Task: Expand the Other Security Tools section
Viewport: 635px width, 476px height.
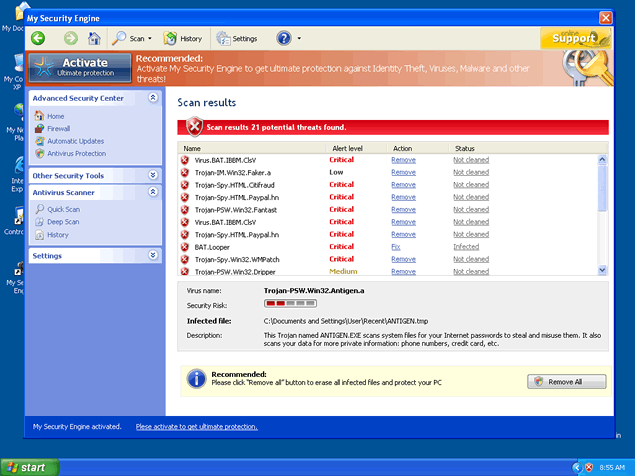Action: (152, 175)
